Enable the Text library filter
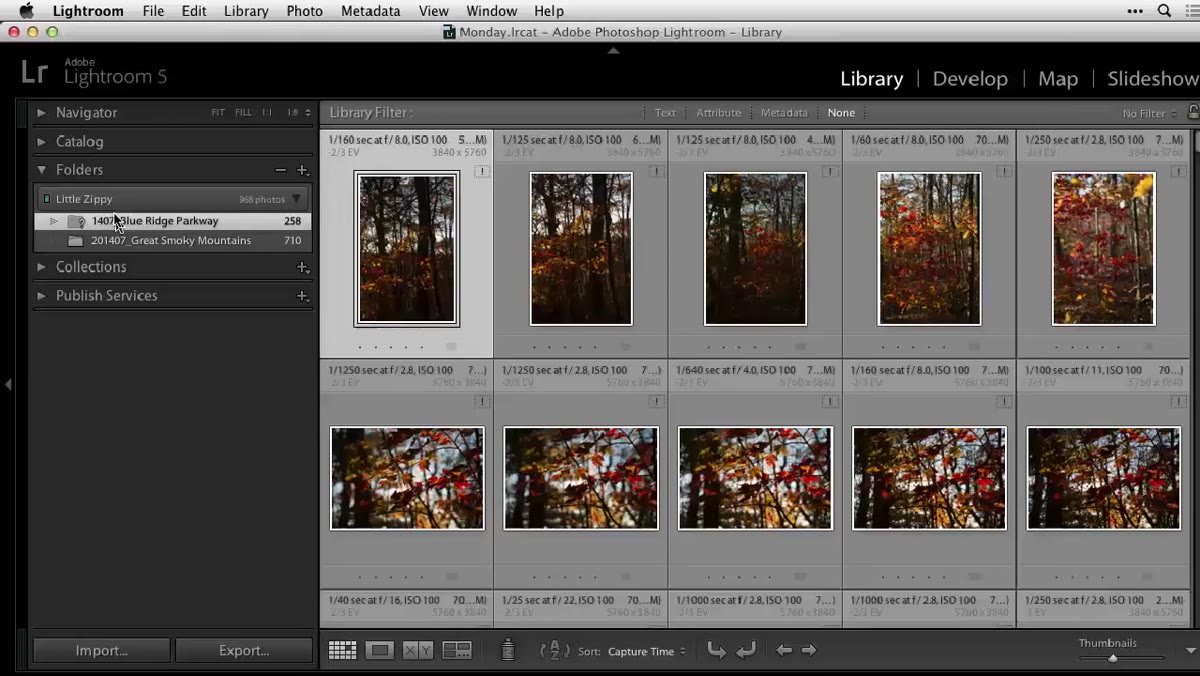This screenshot has height=676, width=1200. click(665, 113)
